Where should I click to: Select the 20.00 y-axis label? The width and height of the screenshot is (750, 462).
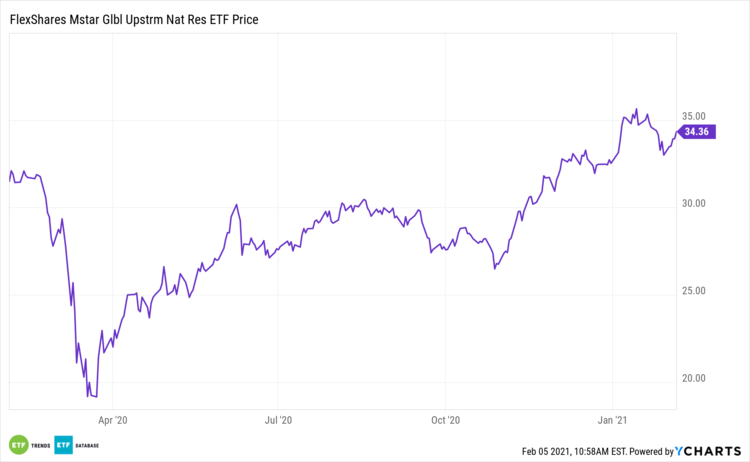pyautogui.click(x=694, y=378)
